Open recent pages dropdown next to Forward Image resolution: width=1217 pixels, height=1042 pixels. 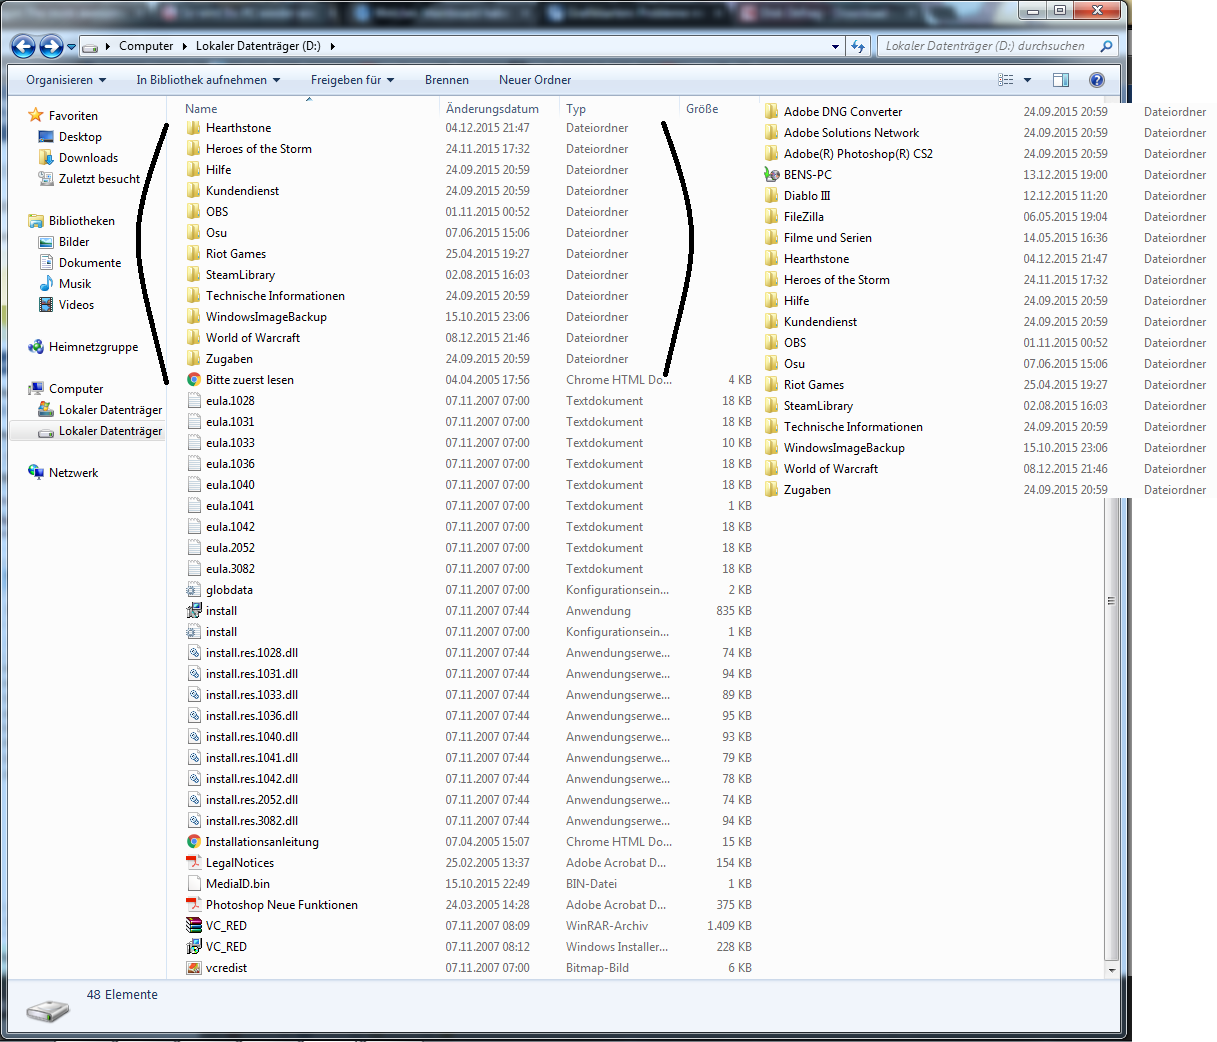click(71, 46)
